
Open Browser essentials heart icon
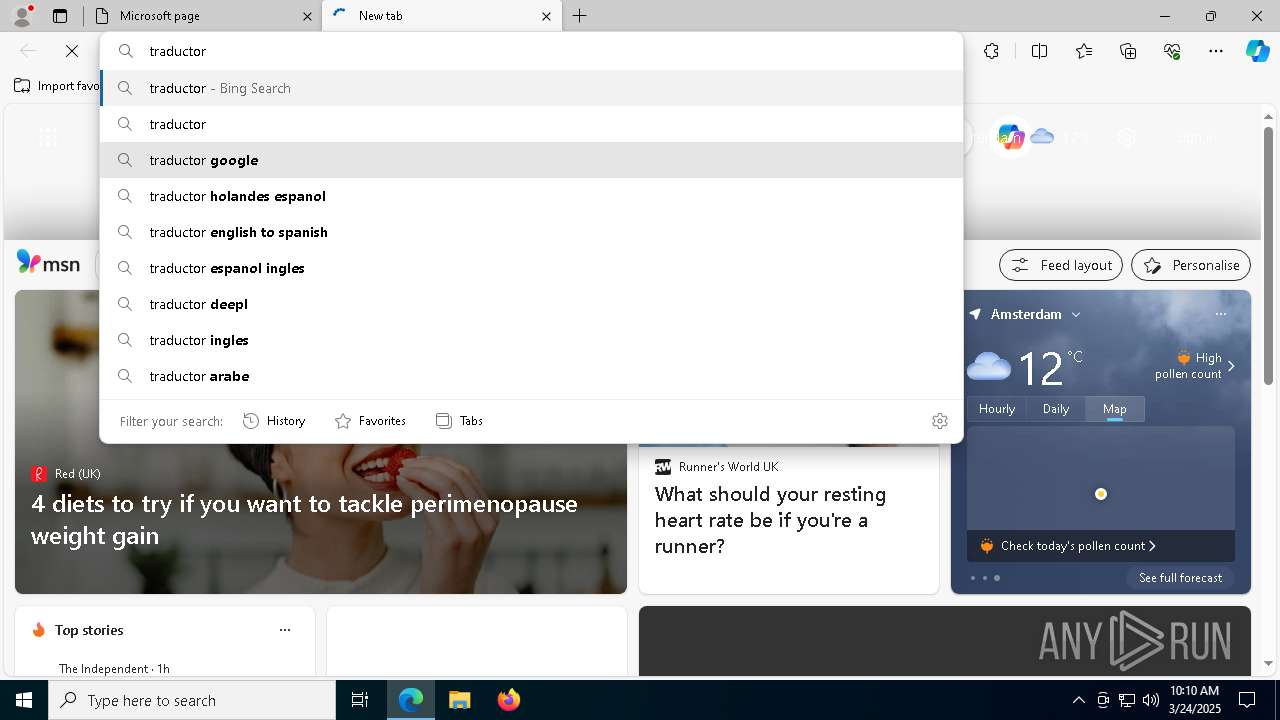coord(1172,51)
